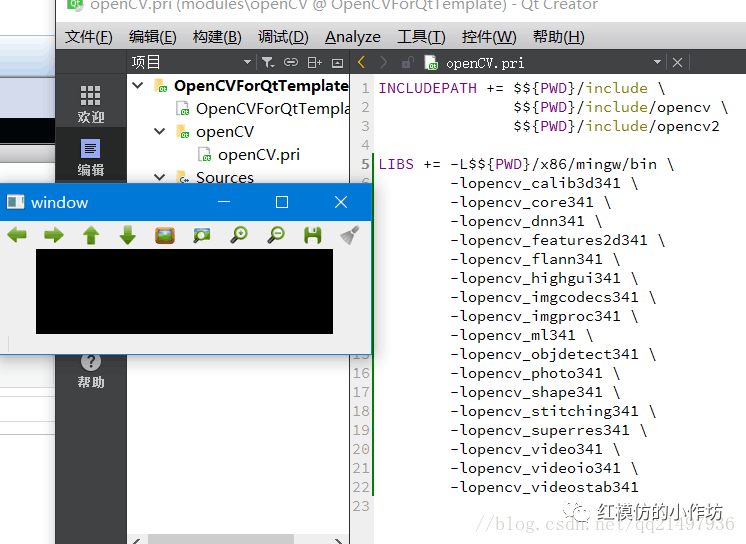This screenshot has height=544, width=746.
Task: Open the openCV.pri document dropdown arrow
Action: tap(658, 62)
